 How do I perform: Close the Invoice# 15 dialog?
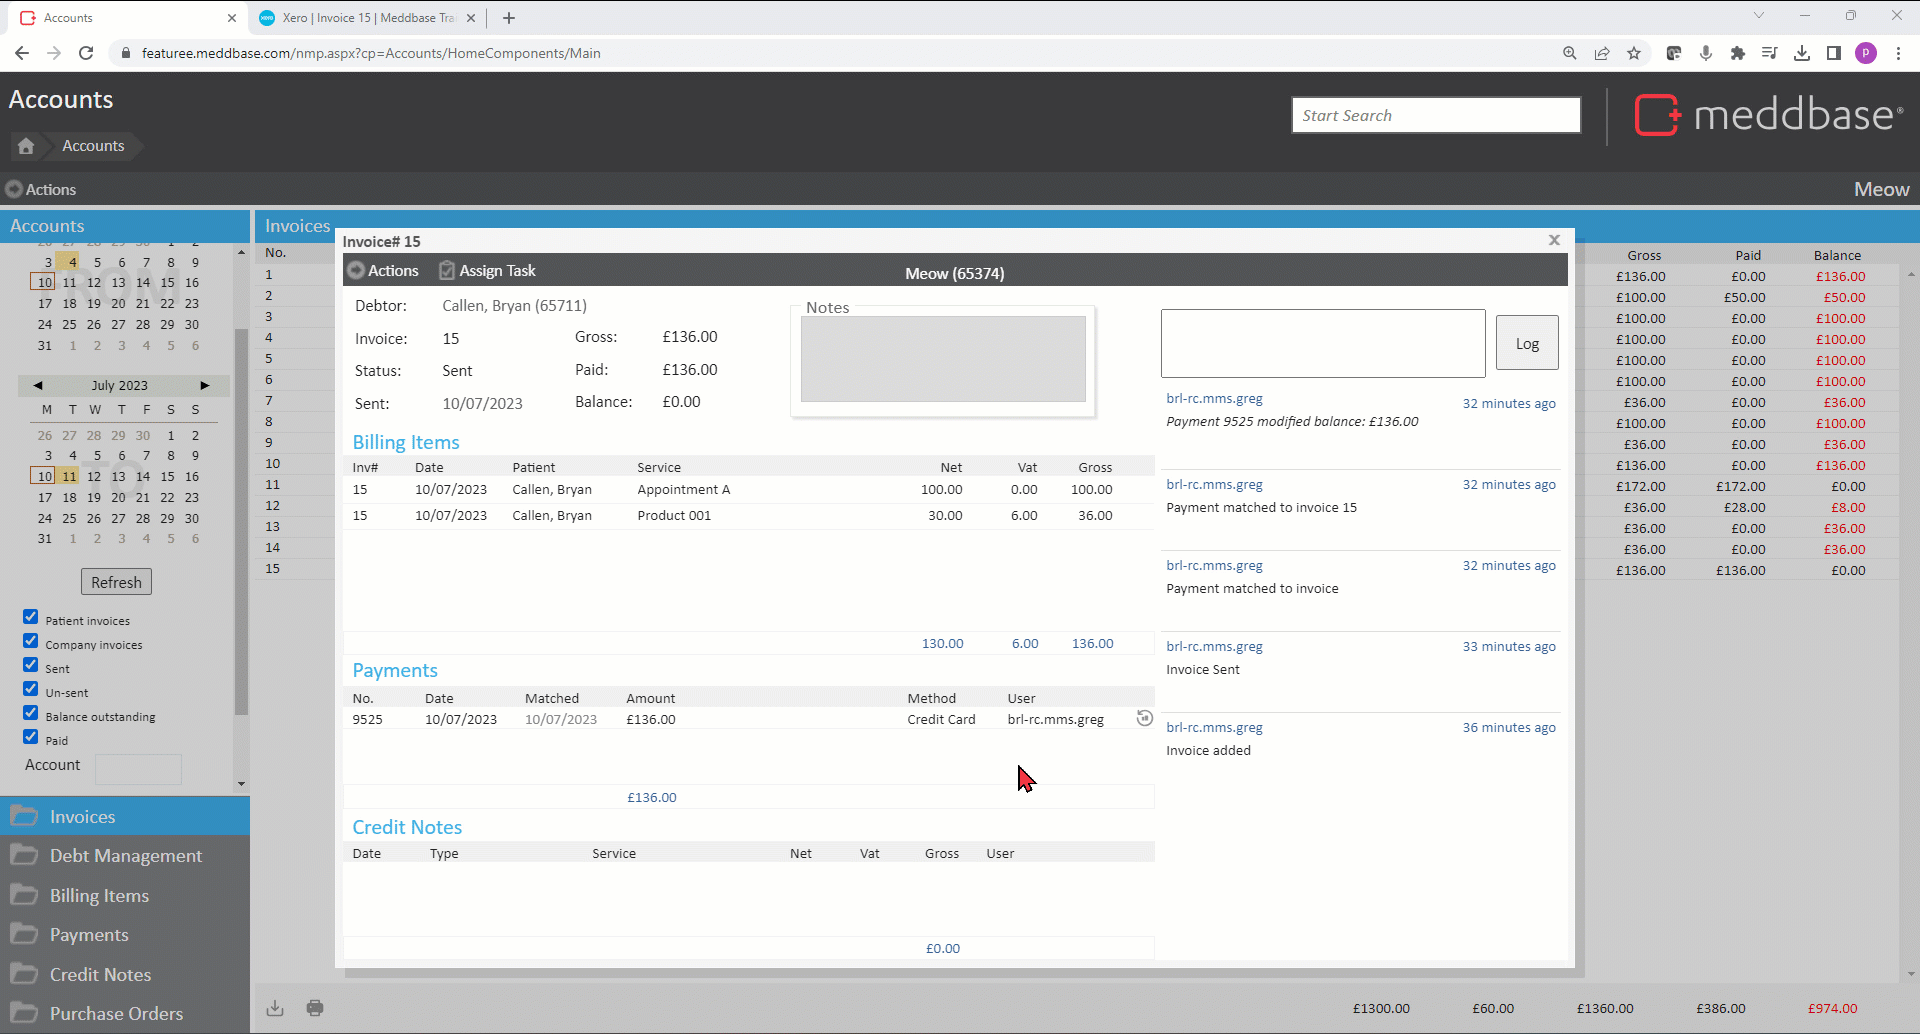pos(1554,240)
